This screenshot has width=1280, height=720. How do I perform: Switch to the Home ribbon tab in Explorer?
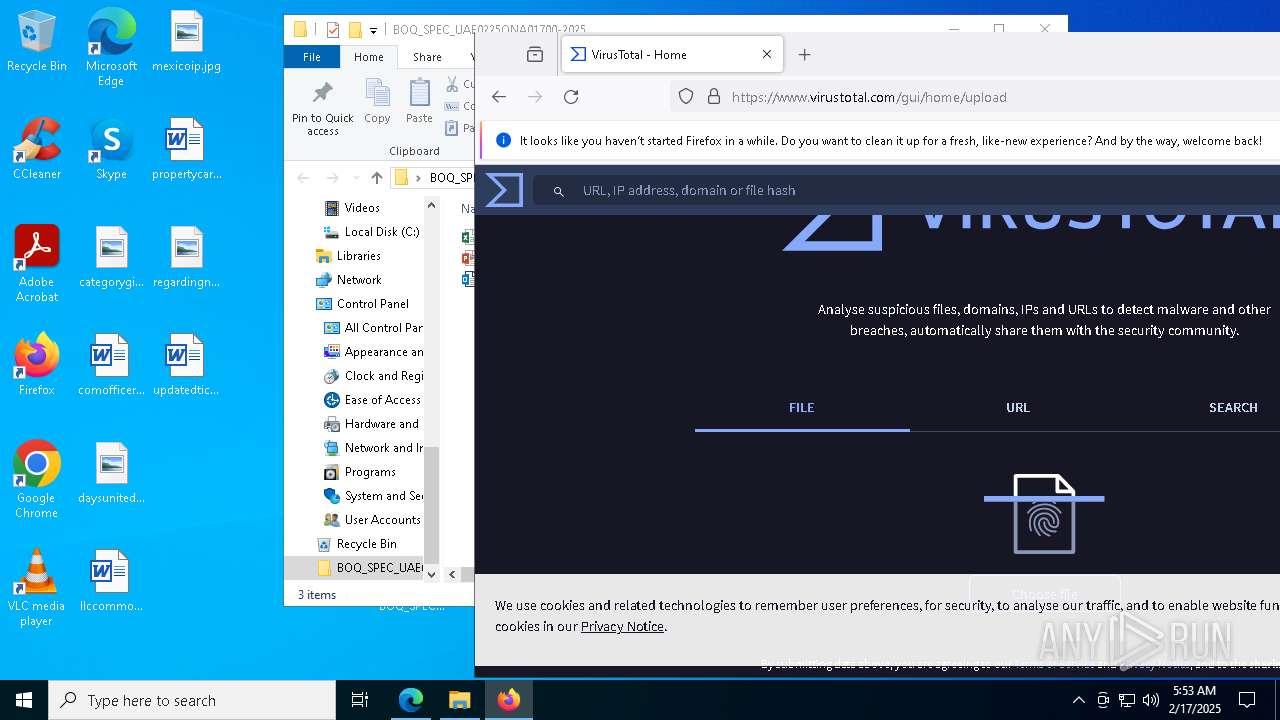tap(368, 57)
